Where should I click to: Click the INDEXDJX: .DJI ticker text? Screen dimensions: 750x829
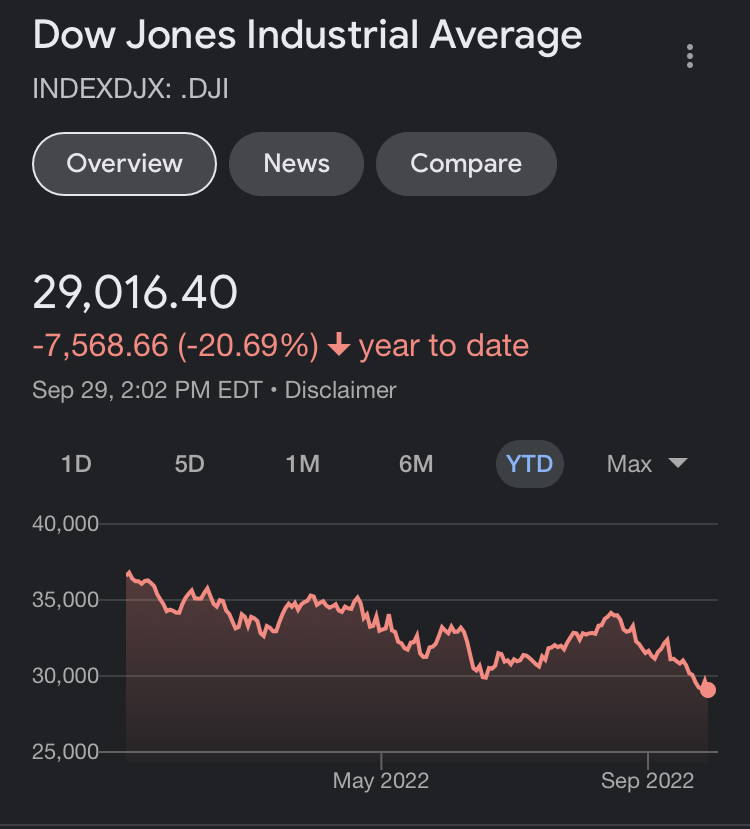132,88
